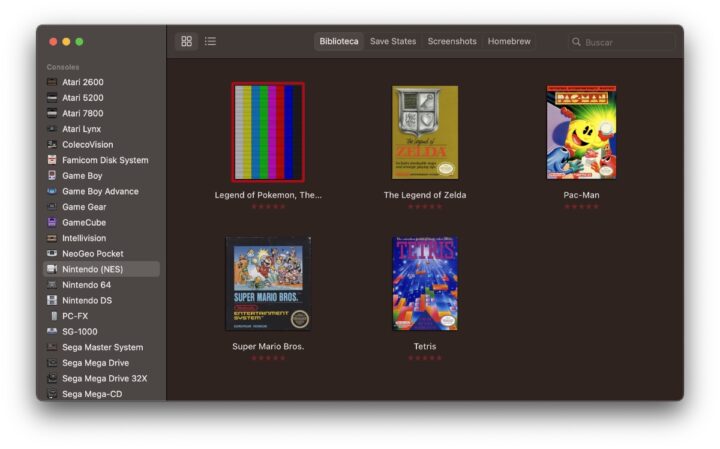This screenshot has width=720, height=449.
Task: Select Sega Mega-CD label
Action: [x=92, y=394]
